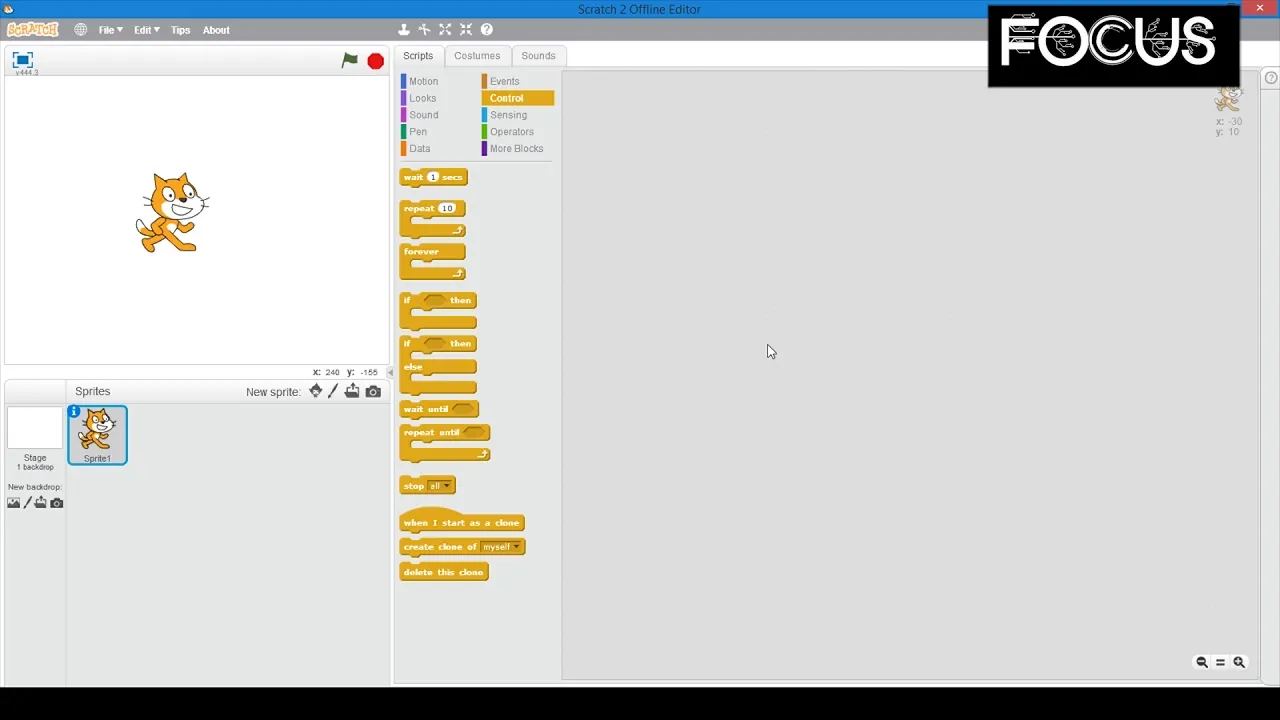Image resolution: width=1280 pixels, height=720 pixels.
Task: Collapse the stage with small triangle
Action: [x=390, y=372]
